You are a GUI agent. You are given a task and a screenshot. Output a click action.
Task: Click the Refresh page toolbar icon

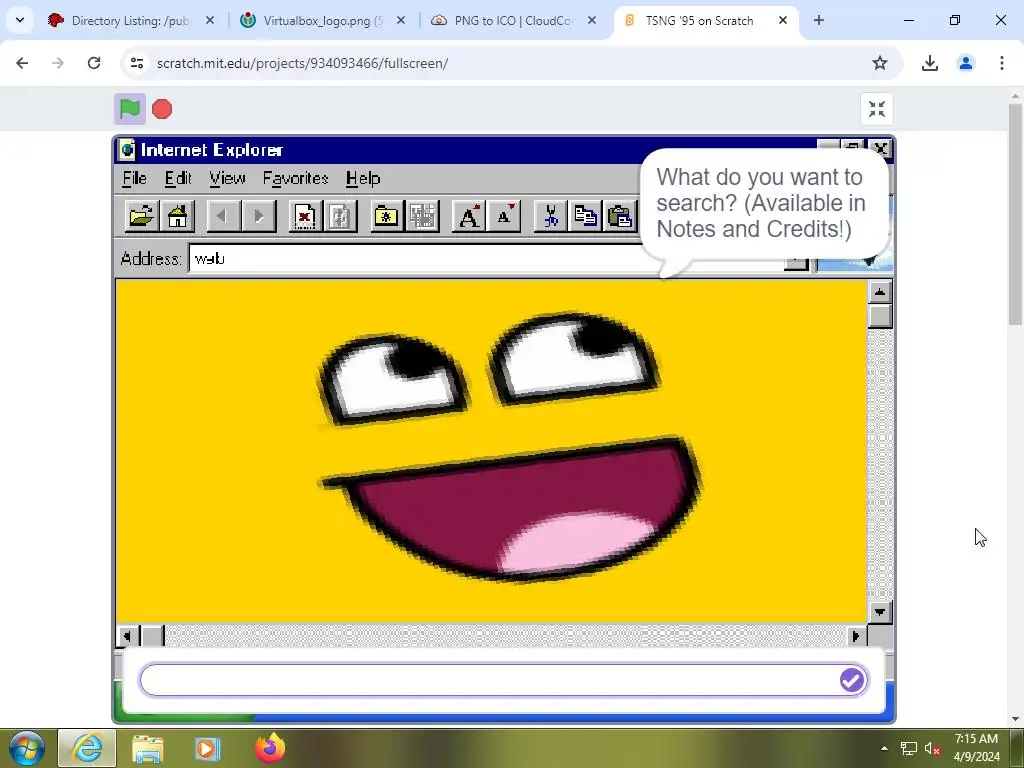click(x=340, y=216)
